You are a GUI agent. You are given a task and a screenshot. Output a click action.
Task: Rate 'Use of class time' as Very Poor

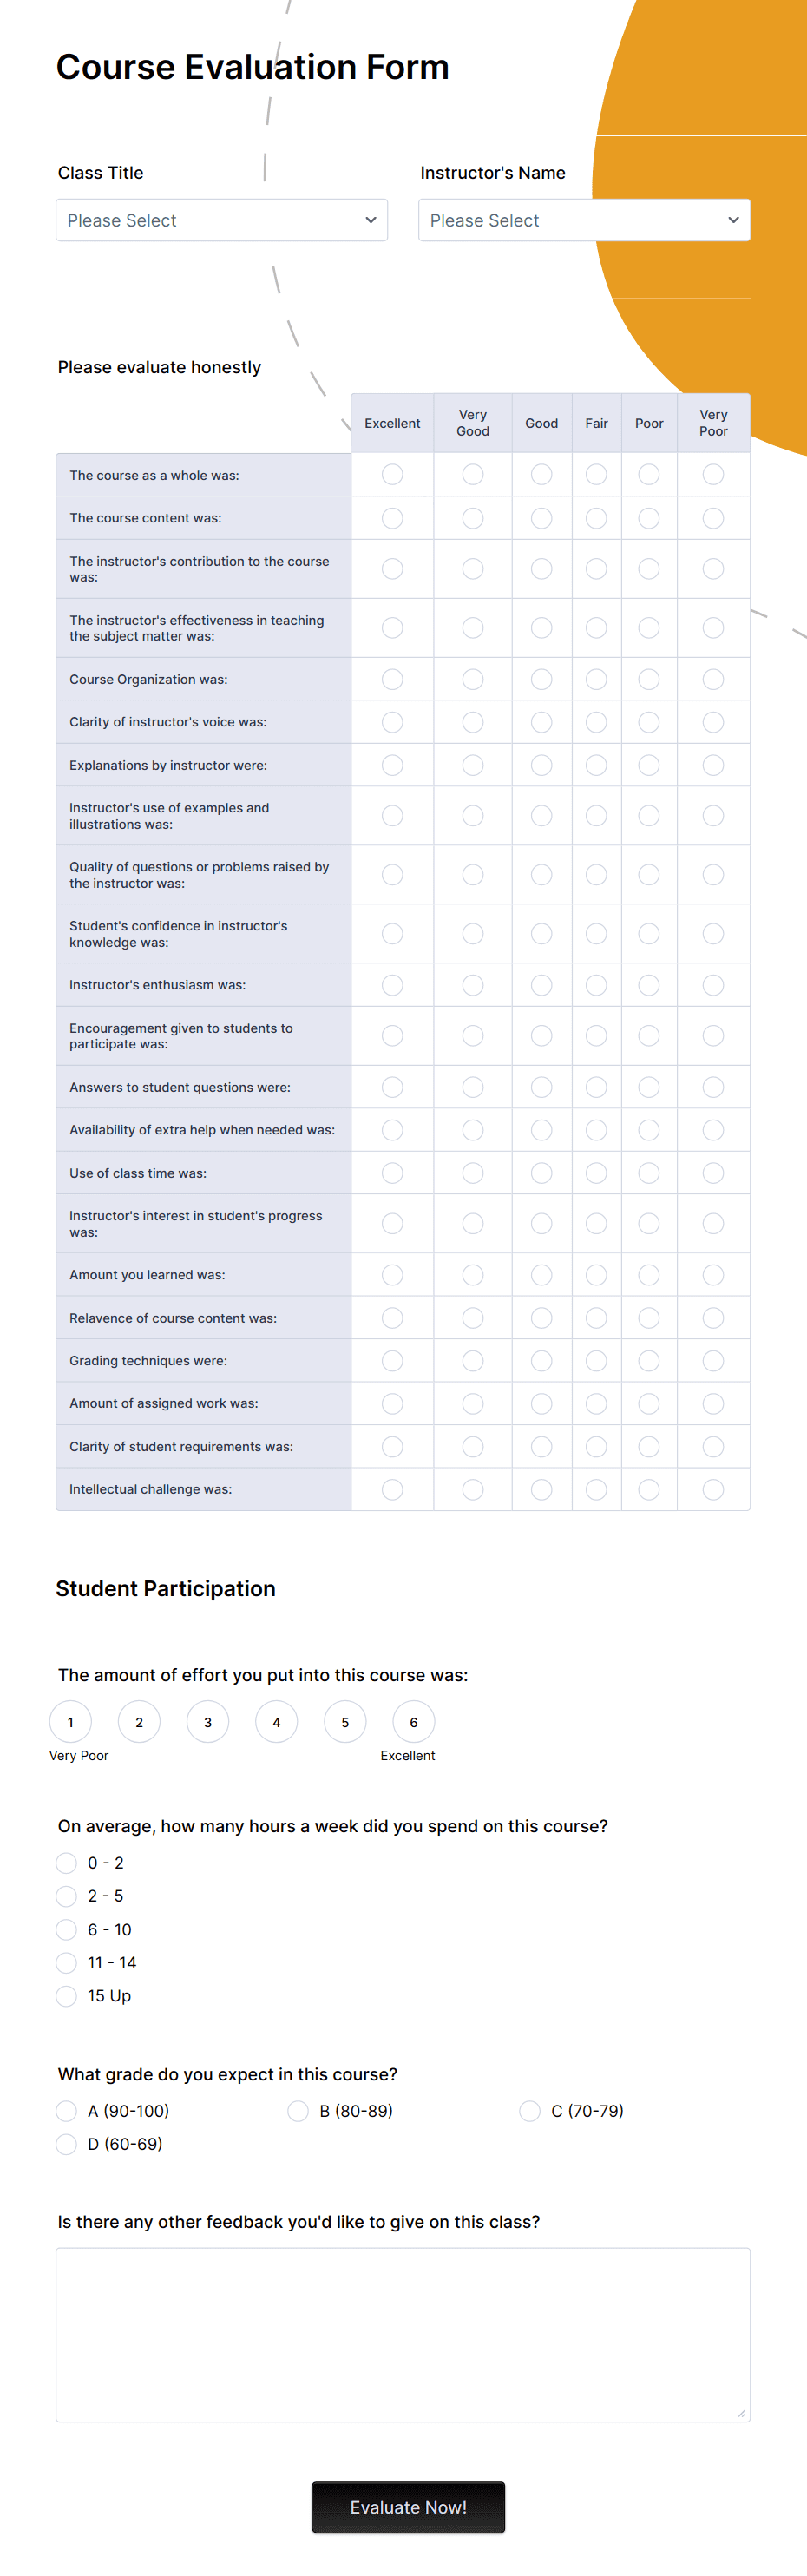click(713, 1173)
